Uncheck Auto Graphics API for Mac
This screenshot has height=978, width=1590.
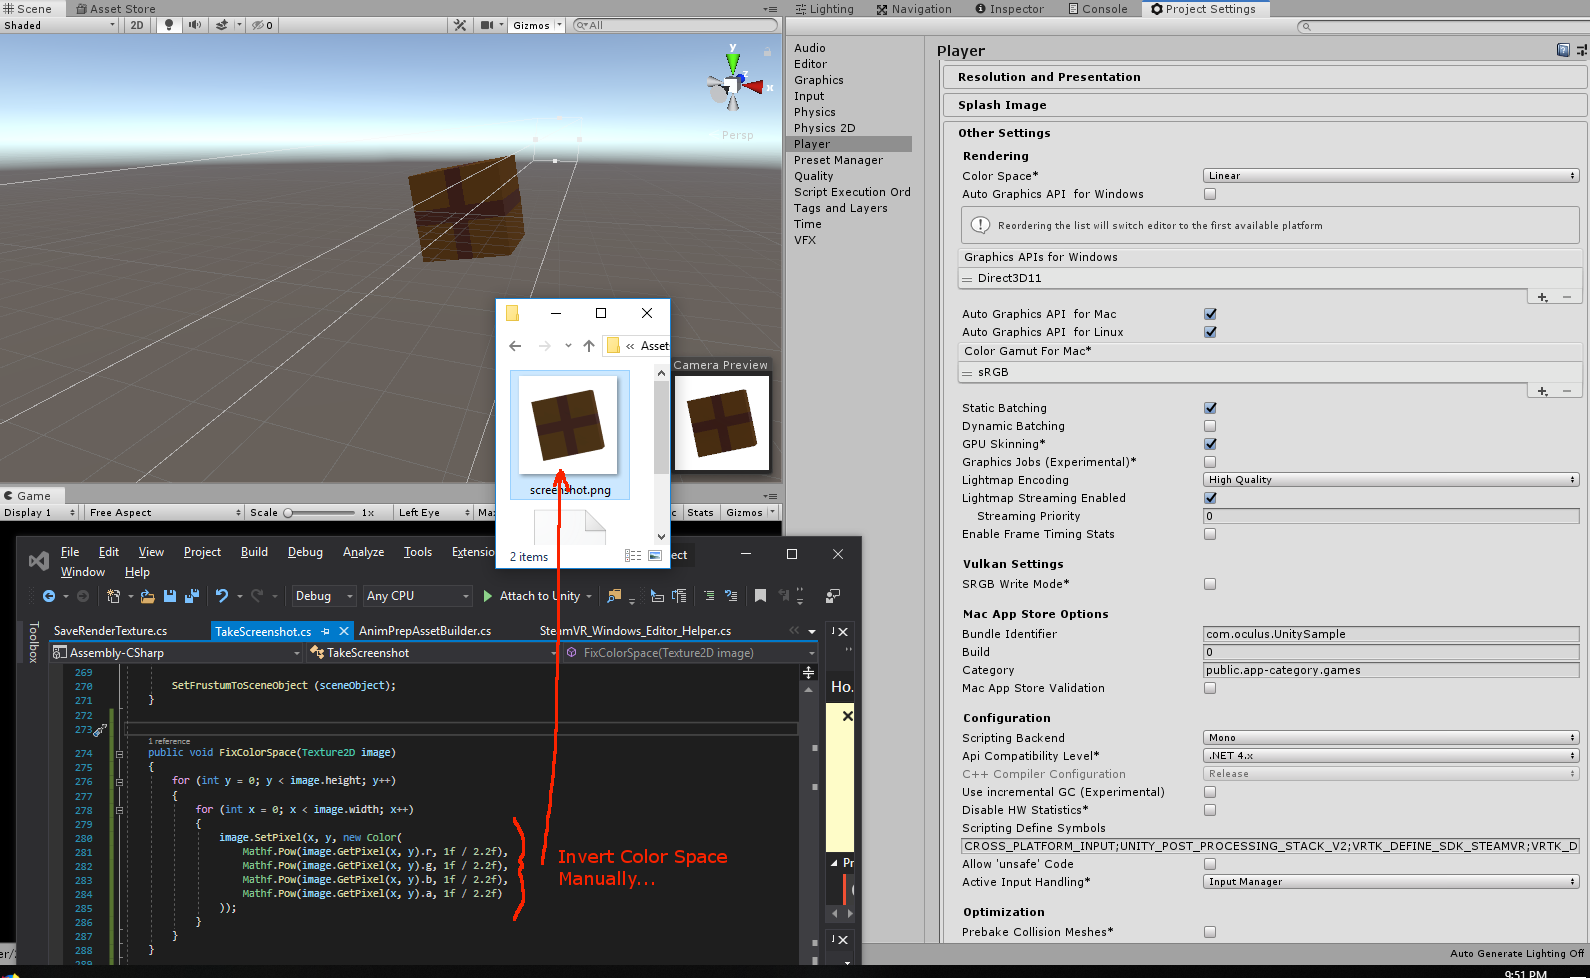coord(1210,314)
